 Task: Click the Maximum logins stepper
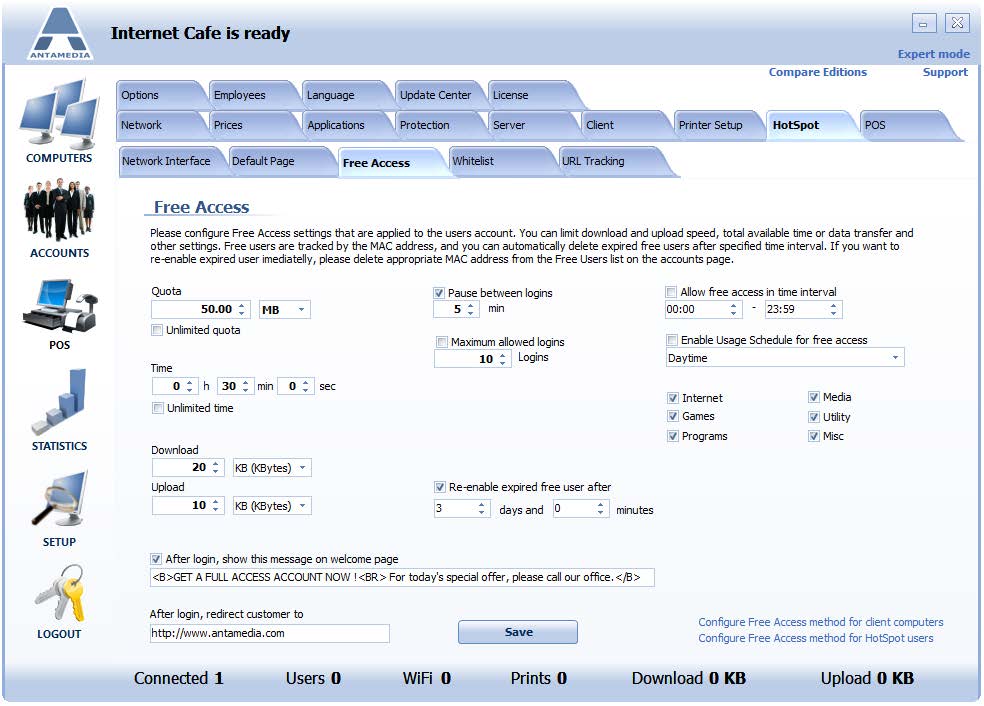pyautogui.click(x=502, y=359)
